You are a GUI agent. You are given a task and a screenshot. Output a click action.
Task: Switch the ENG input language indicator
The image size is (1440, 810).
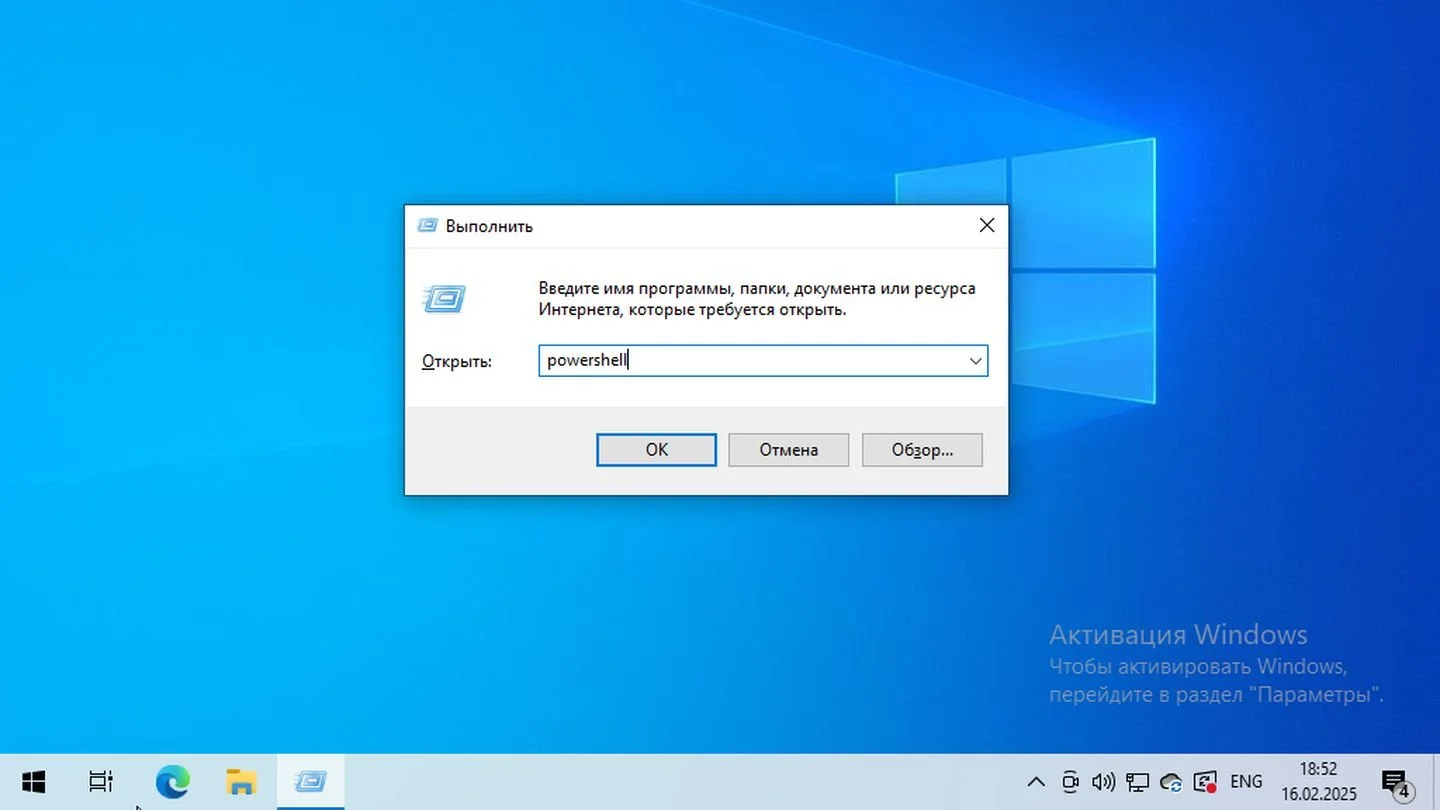tap(1246, 782)
